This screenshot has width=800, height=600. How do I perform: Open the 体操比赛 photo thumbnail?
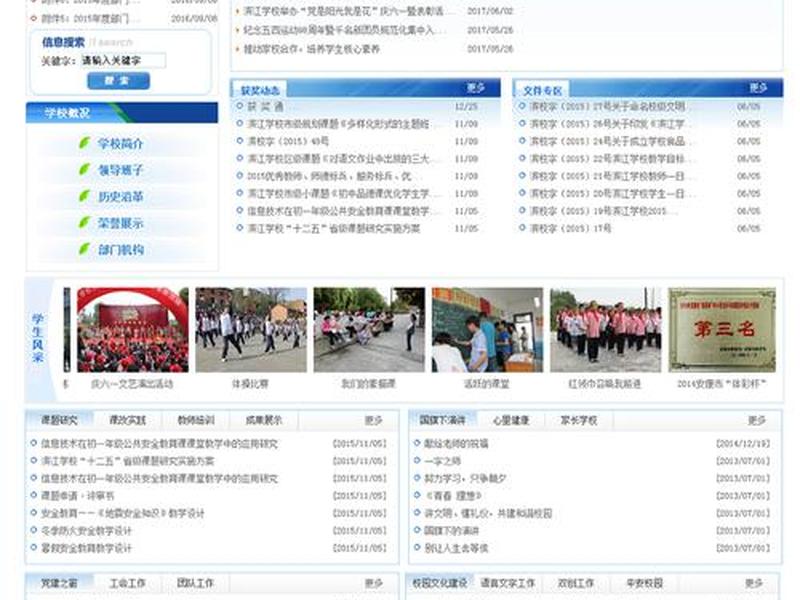(x=251, y=330)
